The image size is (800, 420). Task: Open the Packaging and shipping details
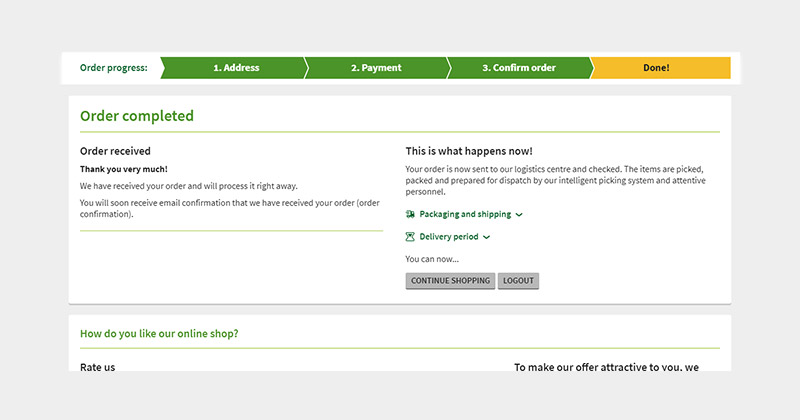tap(465, 214)
